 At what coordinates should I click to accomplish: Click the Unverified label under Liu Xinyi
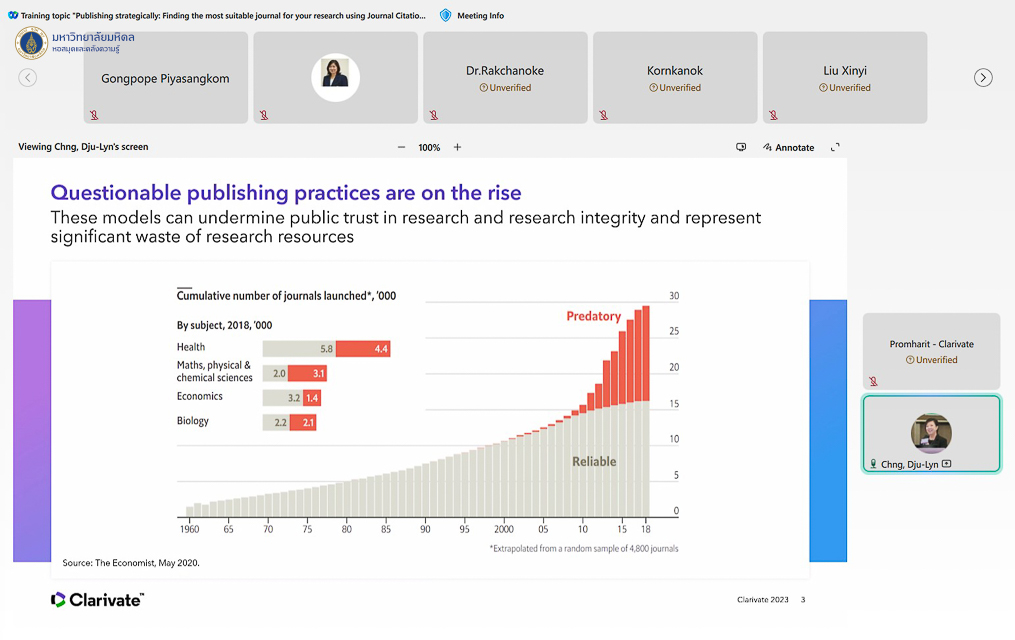[x=845, y=88]
